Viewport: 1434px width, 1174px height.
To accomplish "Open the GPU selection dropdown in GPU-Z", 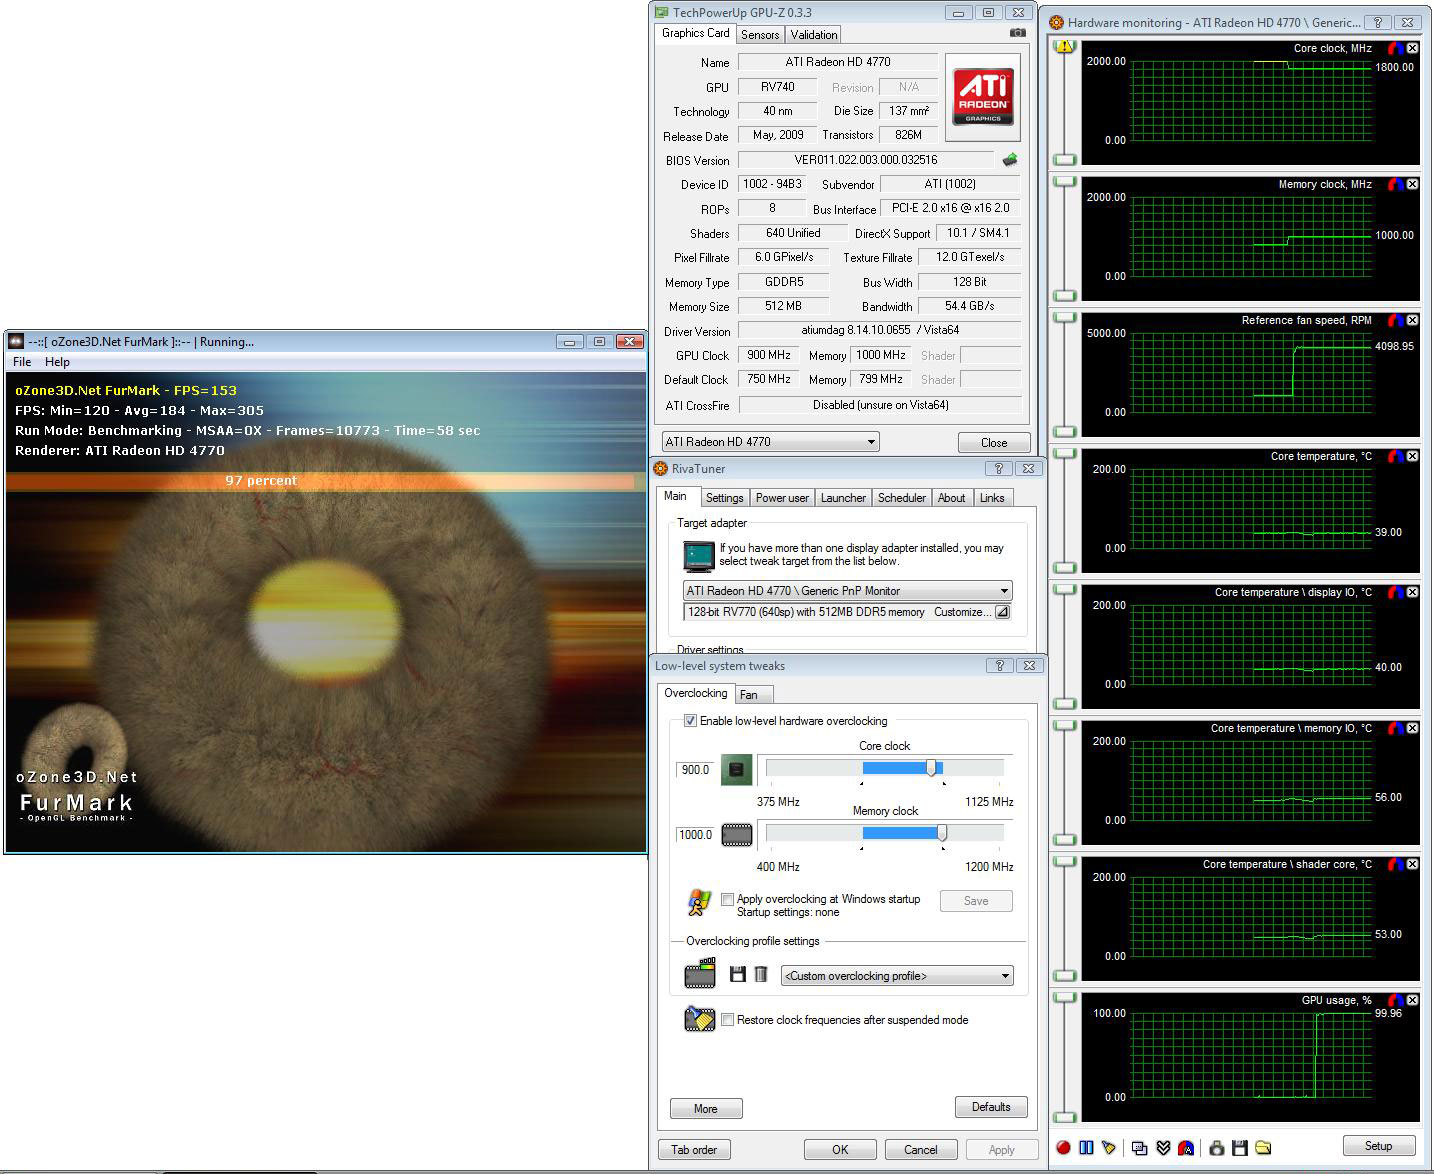I will [x=770, y=441].
